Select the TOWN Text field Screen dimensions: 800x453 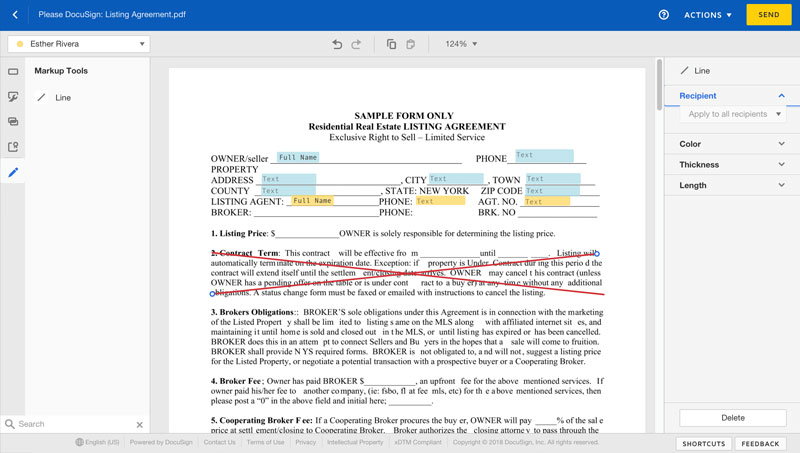coord(553,179)
